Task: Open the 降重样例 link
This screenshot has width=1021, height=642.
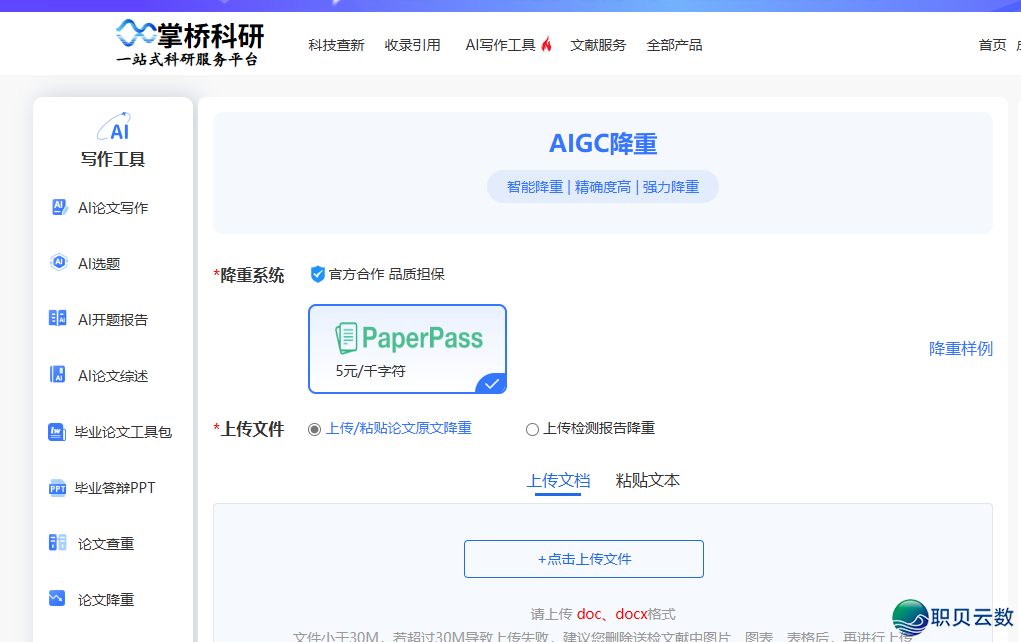Action: click(960, 348)
